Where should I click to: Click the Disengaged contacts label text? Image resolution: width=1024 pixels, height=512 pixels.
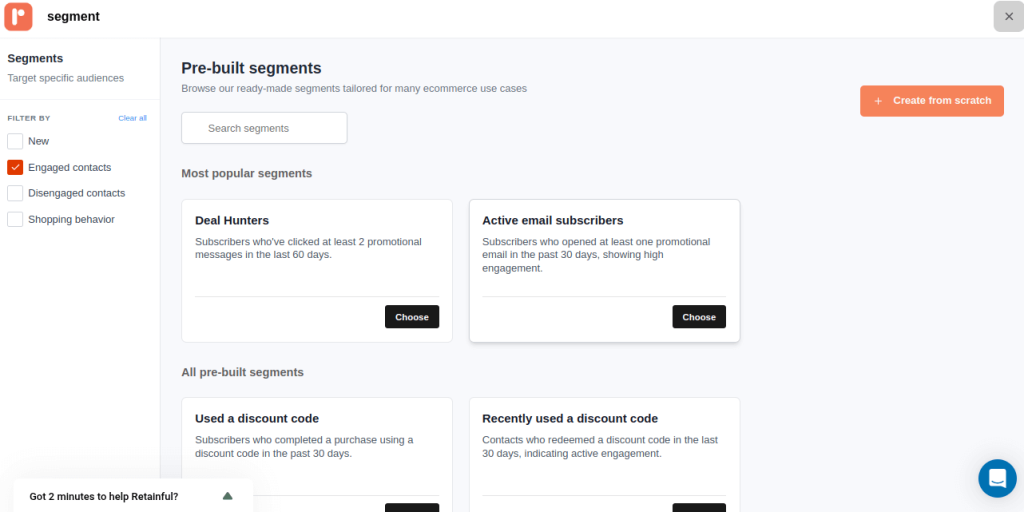point(76,193)
